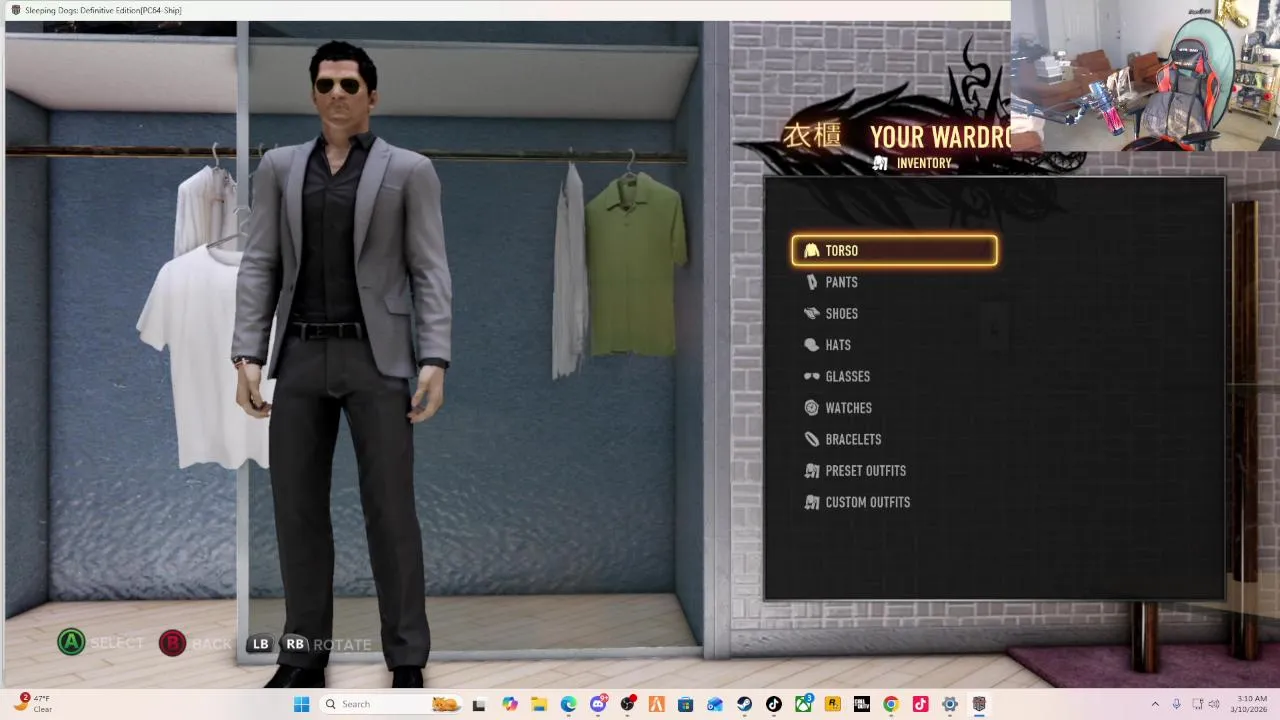Open the black TikTok taskbar icon
Viewport: 1280px width, 720px height.
[x=774, y=704]
